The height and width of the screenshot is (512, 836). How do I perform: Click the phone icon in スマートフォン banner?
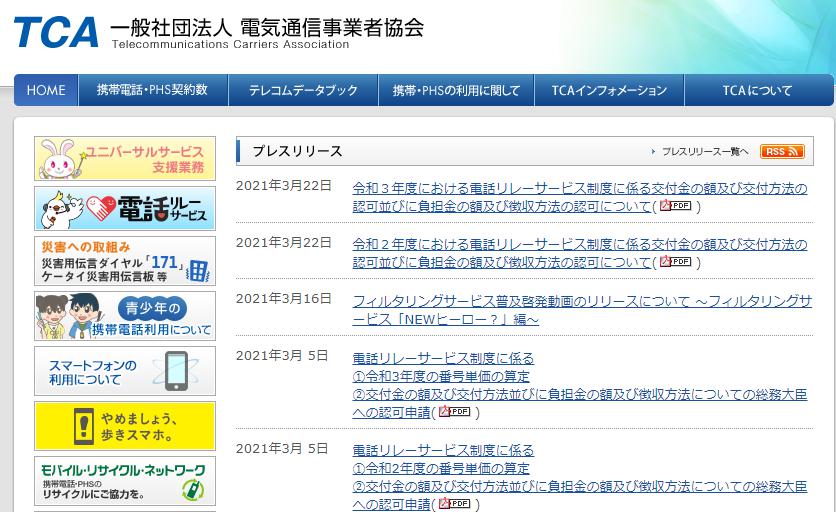coord(176,371)
